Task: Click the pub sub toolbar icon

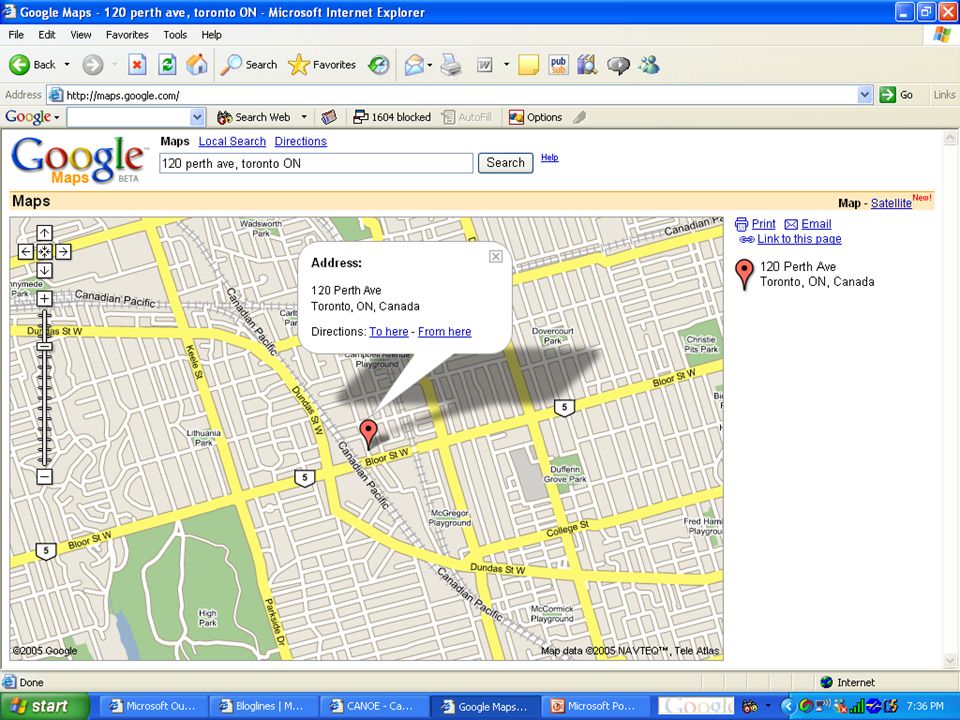Action: coord(558,64)
